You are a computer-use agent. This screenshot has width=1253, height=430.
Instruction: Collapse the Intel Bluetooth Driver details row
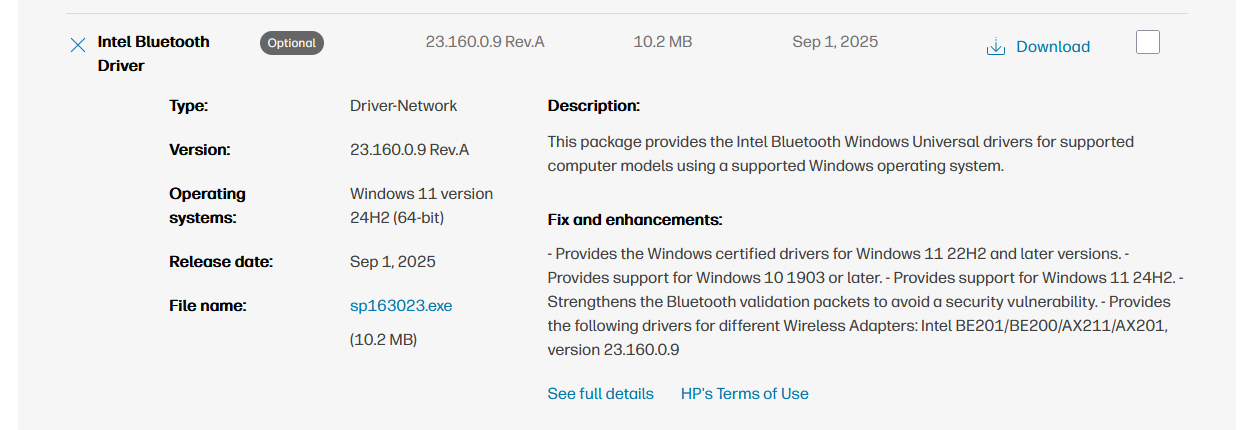78,45
